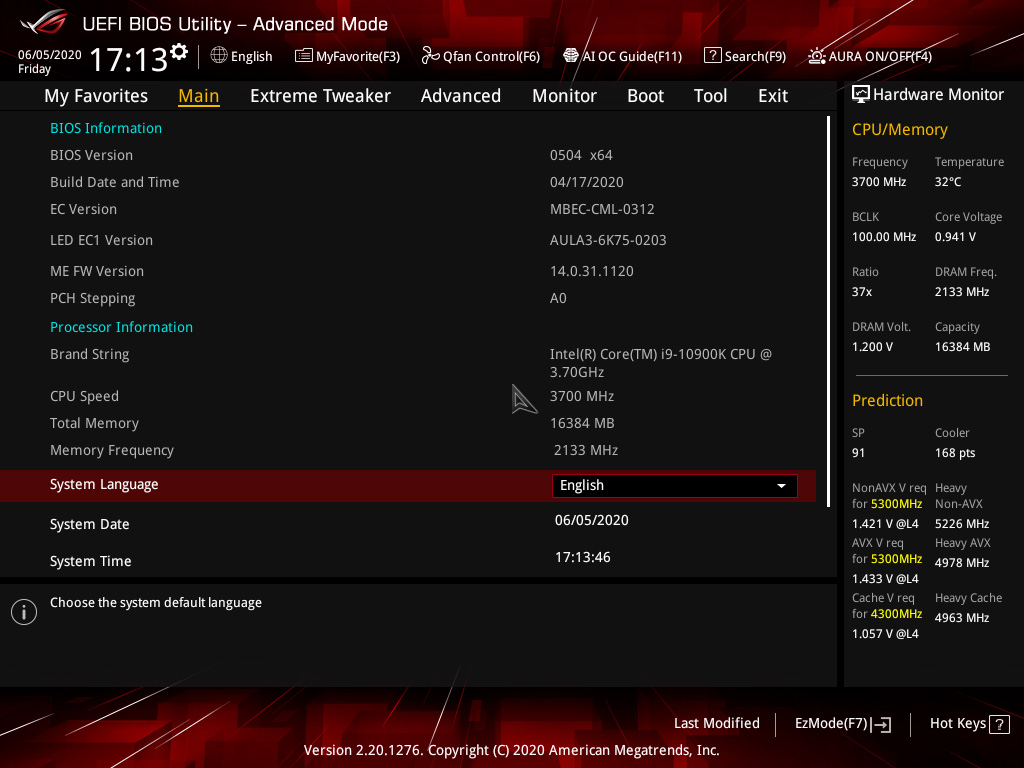Switch to Extreme Tweaker tab

point(320,96)
